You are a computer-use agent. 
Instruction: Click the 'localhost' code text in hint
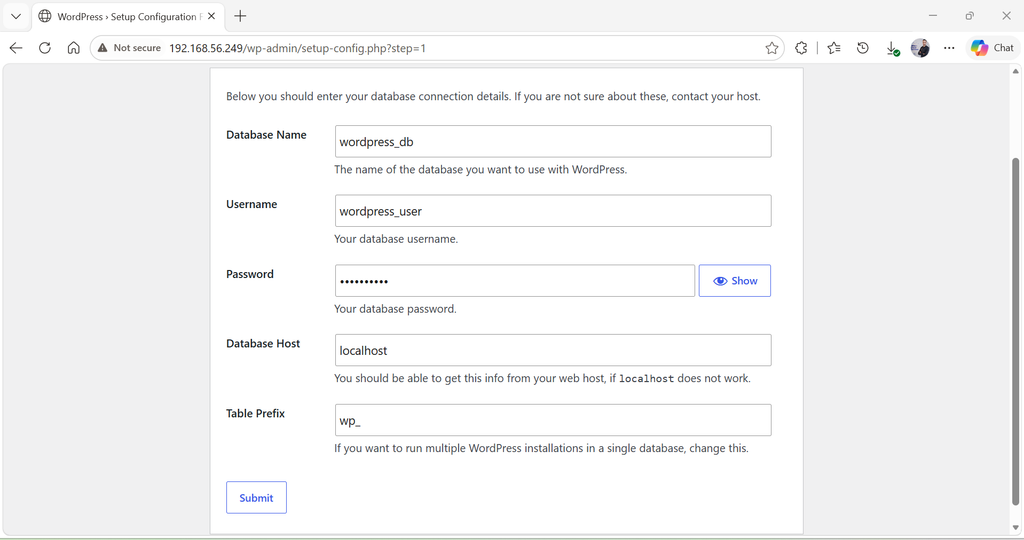[647, 379]
